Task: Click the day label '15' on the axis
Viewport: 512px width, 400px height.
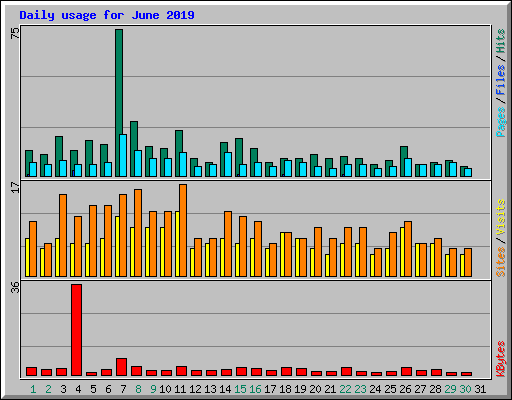Action: [240, 389]
